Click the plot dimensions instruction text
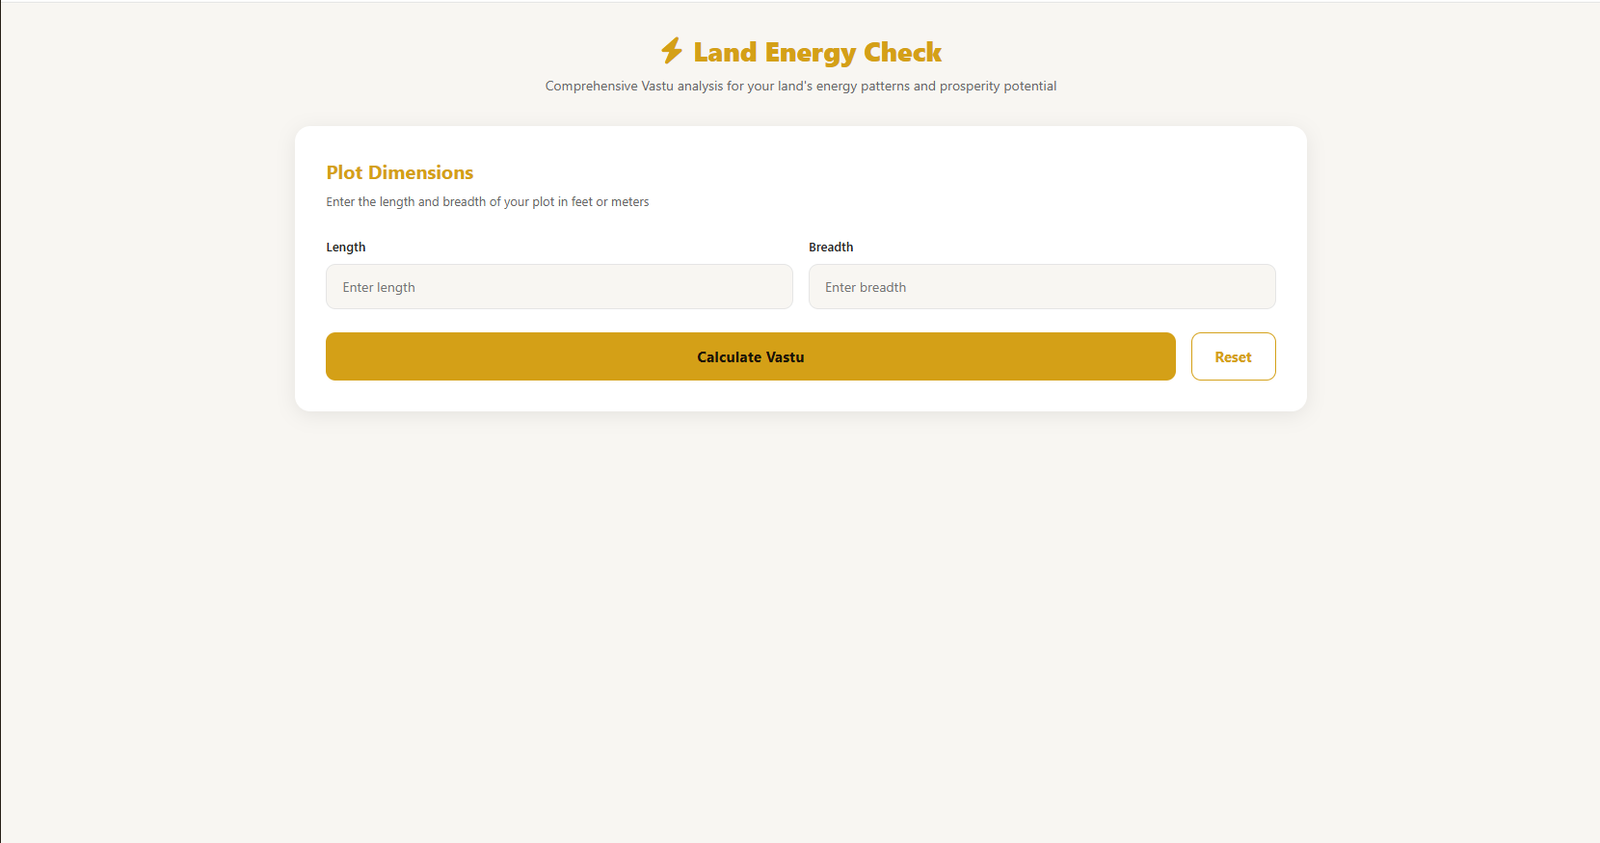This screenshot has width=1600, height=843. pyautogui.click(x=487, y=202)
